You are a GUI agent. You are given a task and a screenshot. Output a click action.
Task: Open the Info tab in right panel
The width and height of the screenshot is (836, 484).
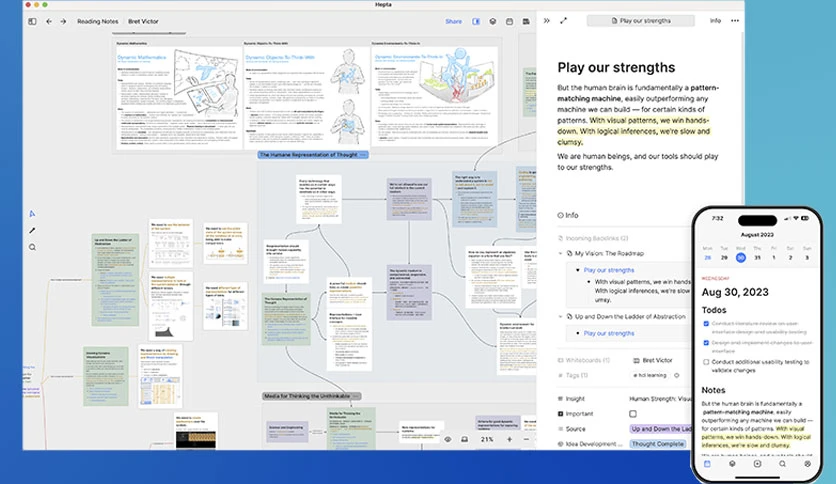click(715, 21)
